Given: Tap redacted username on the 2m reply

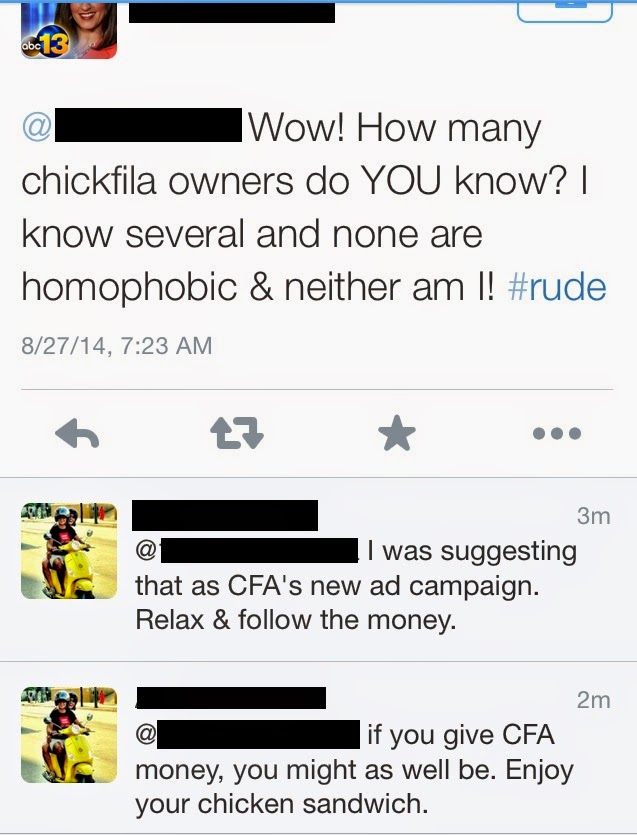Looking at the screenshot, I should [x=231, y=698].
